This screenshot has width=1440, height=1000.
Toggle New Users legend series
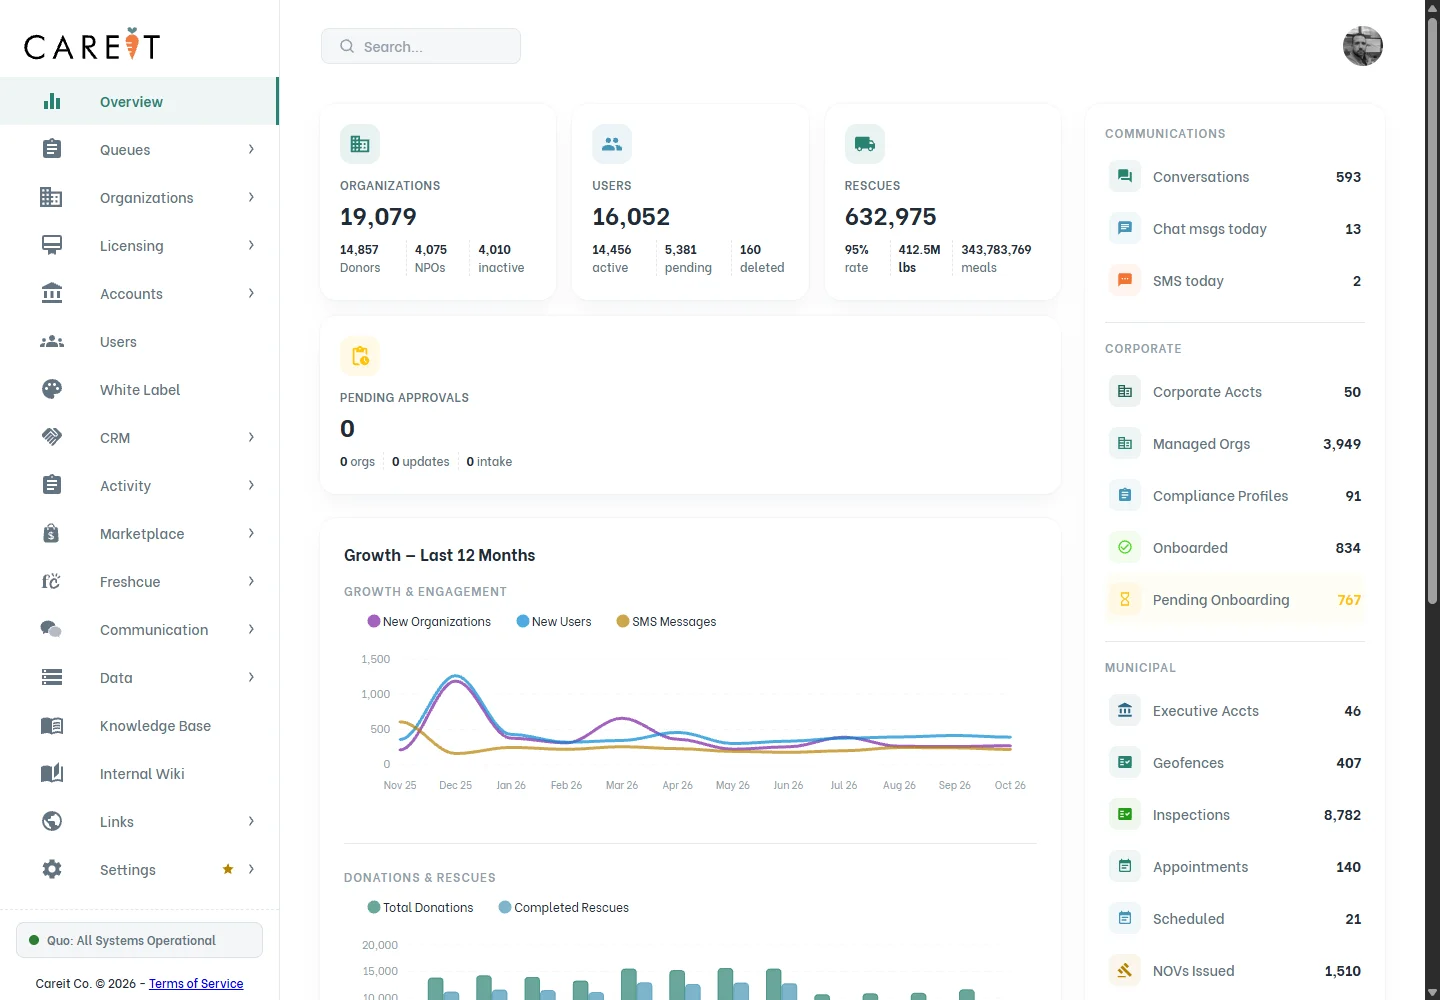554,621
